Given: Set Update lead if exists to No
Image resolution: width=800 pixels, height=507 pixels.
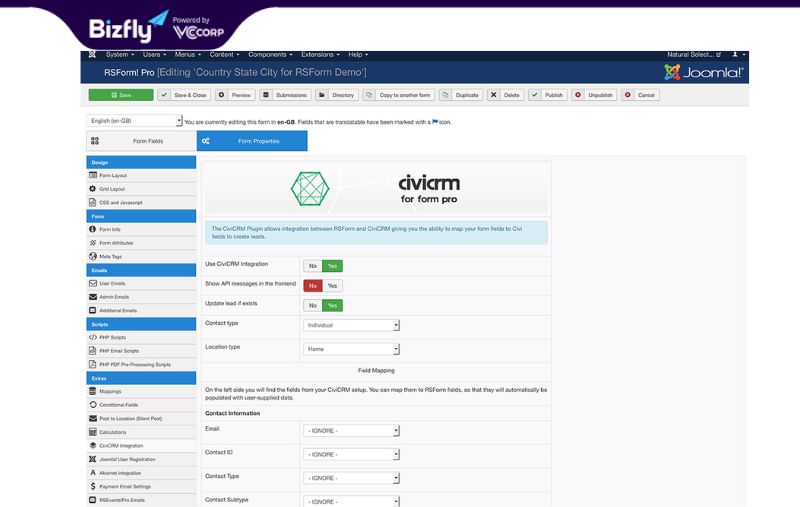Looking at the screenshot, I should click(x=313, y=305).
